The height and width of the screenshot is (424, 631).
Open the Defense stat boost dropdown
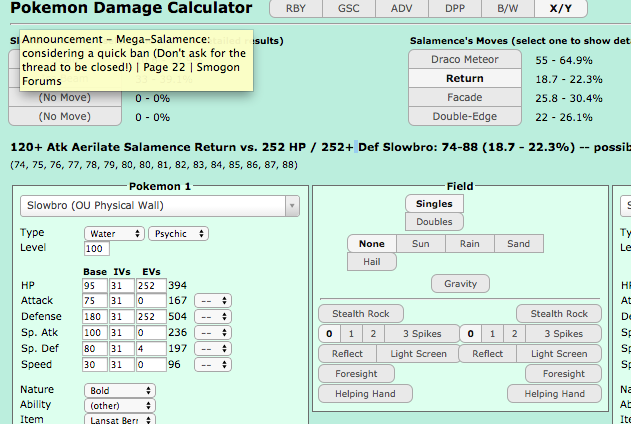(x=213, y=317)
